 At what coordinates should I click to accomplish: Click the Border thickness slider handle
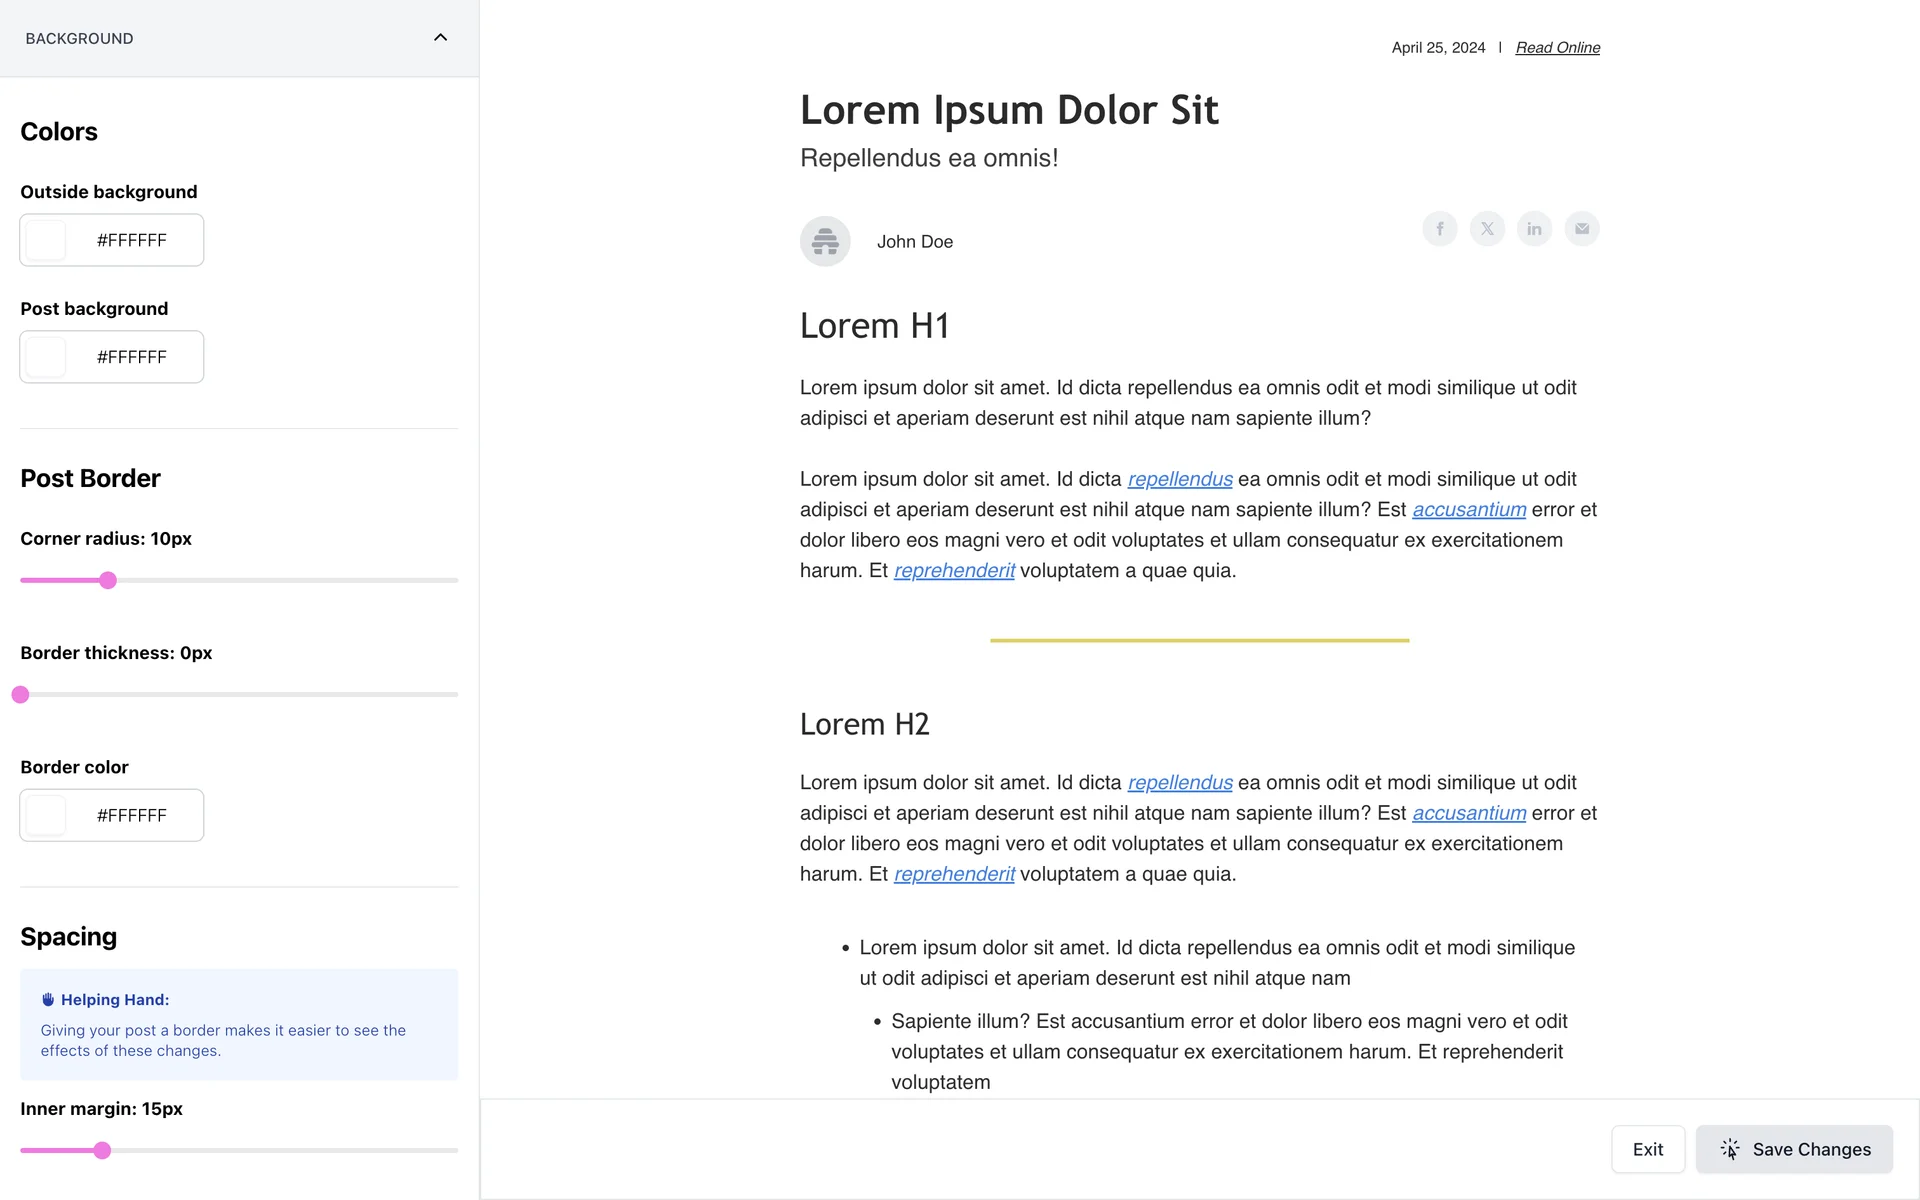pos(21,694)
